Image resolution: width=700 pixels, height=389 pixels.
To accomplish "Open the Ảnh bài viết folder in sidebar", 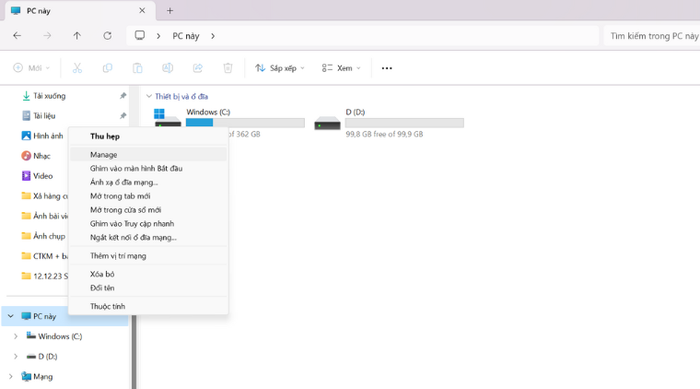I will (45, 216).
